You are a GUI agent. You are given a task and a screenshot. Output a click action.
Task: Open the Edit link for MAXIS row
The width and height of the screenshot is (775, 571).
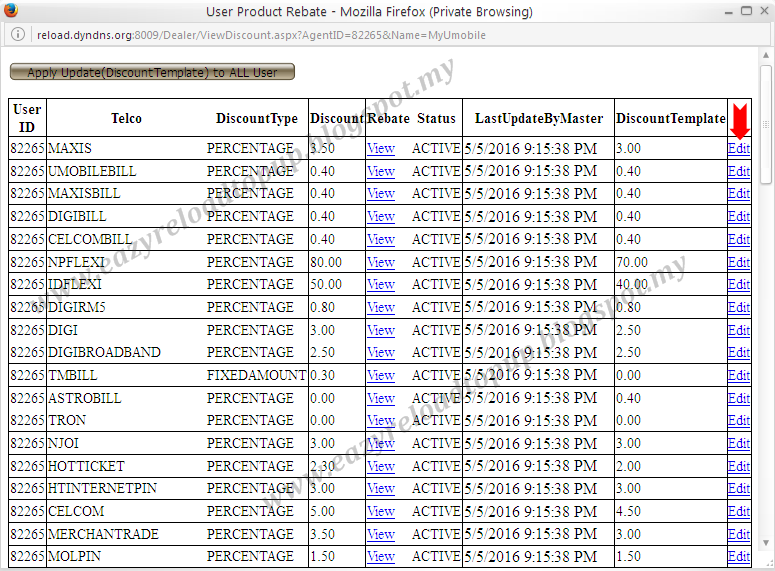pyautogui.click(x=738, y=148)
